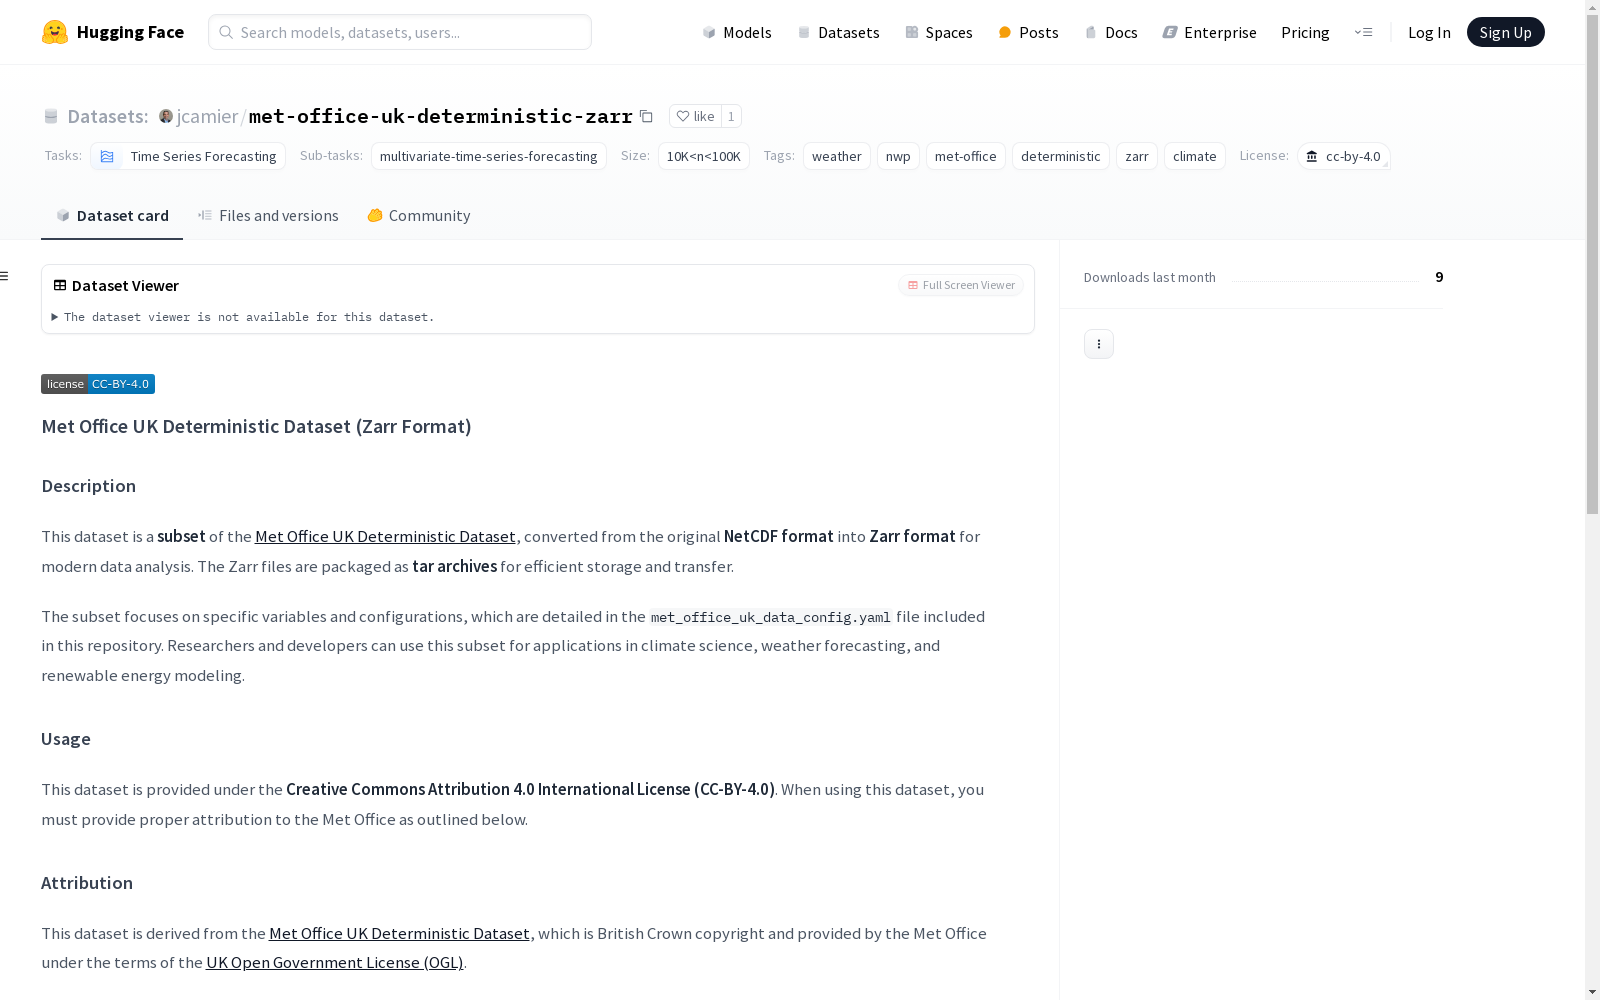Click the Dataset Viewer heading

coord(125,286)
